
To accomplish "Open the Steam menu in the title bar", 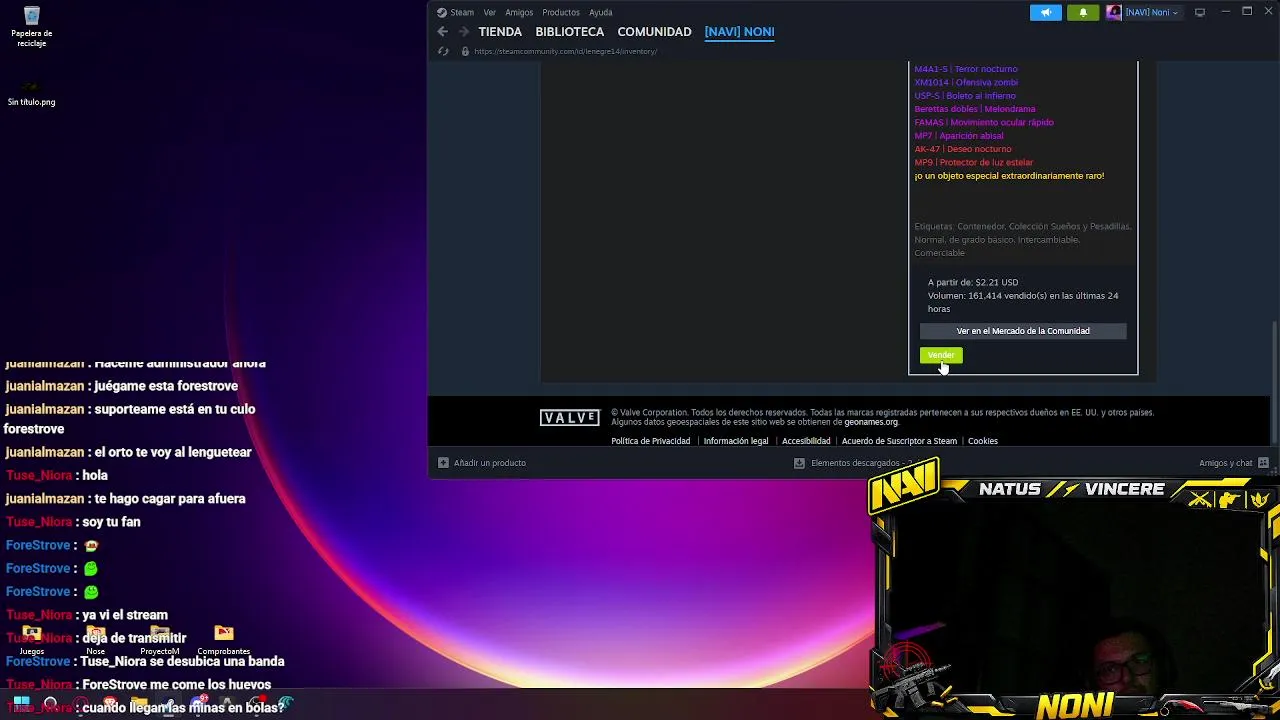I will 455,12.
